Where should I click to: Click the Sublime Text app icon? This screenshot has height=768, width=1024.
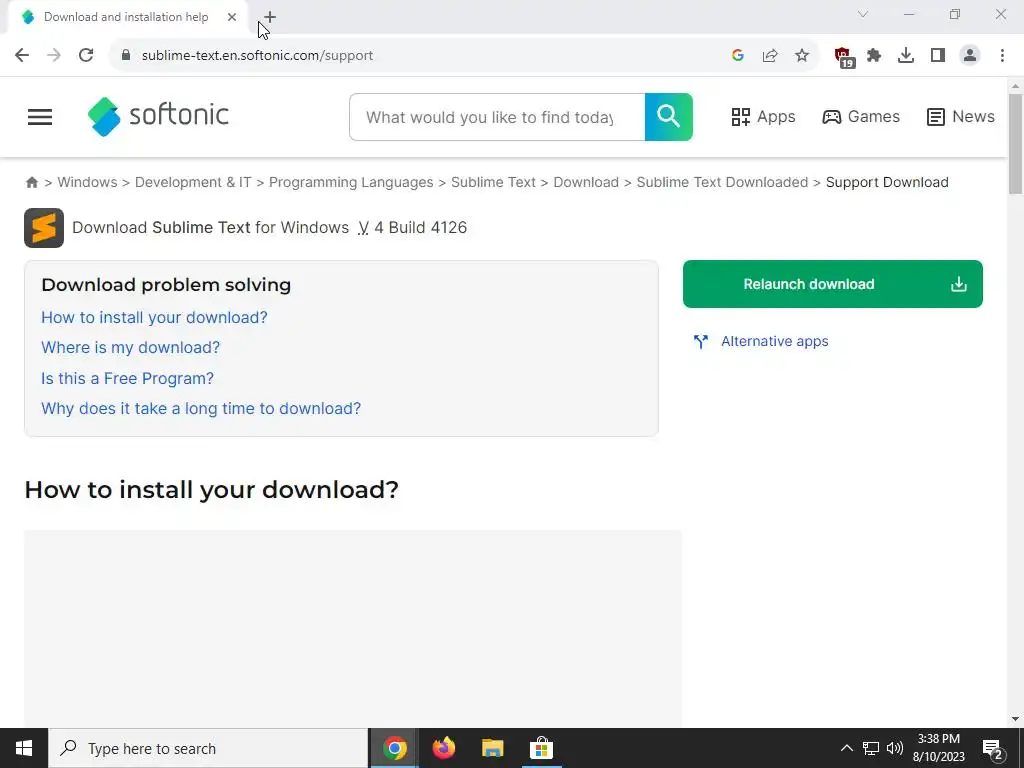[44, 228]
